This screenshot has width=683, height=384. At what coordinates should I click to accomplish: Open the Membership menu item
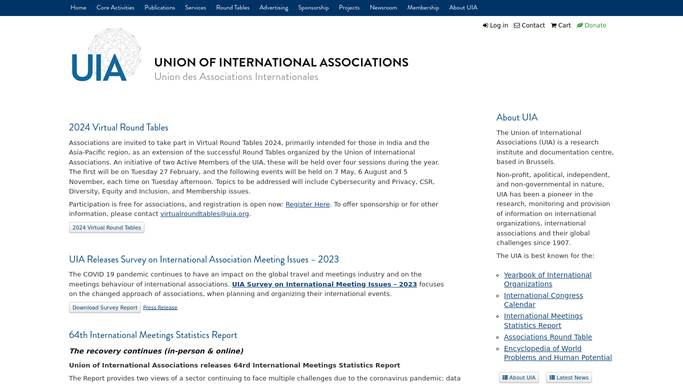pos(423,8)
